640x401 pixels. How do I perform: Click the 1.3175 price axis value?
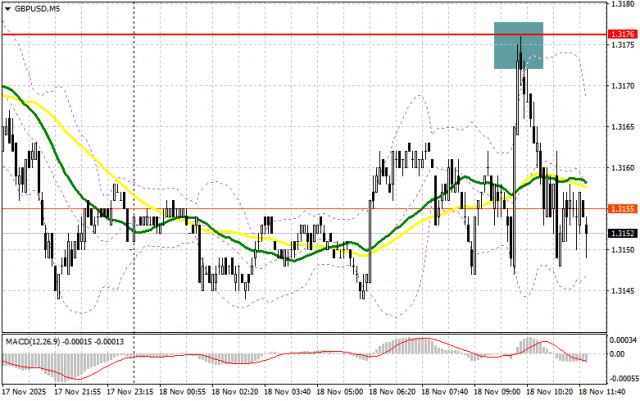click(x=622, y=44)
